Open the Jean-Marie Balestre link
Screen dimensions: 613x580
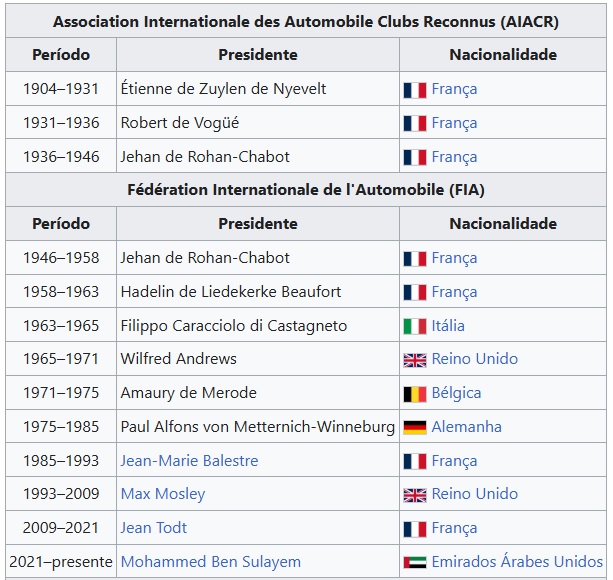(189, 461)
